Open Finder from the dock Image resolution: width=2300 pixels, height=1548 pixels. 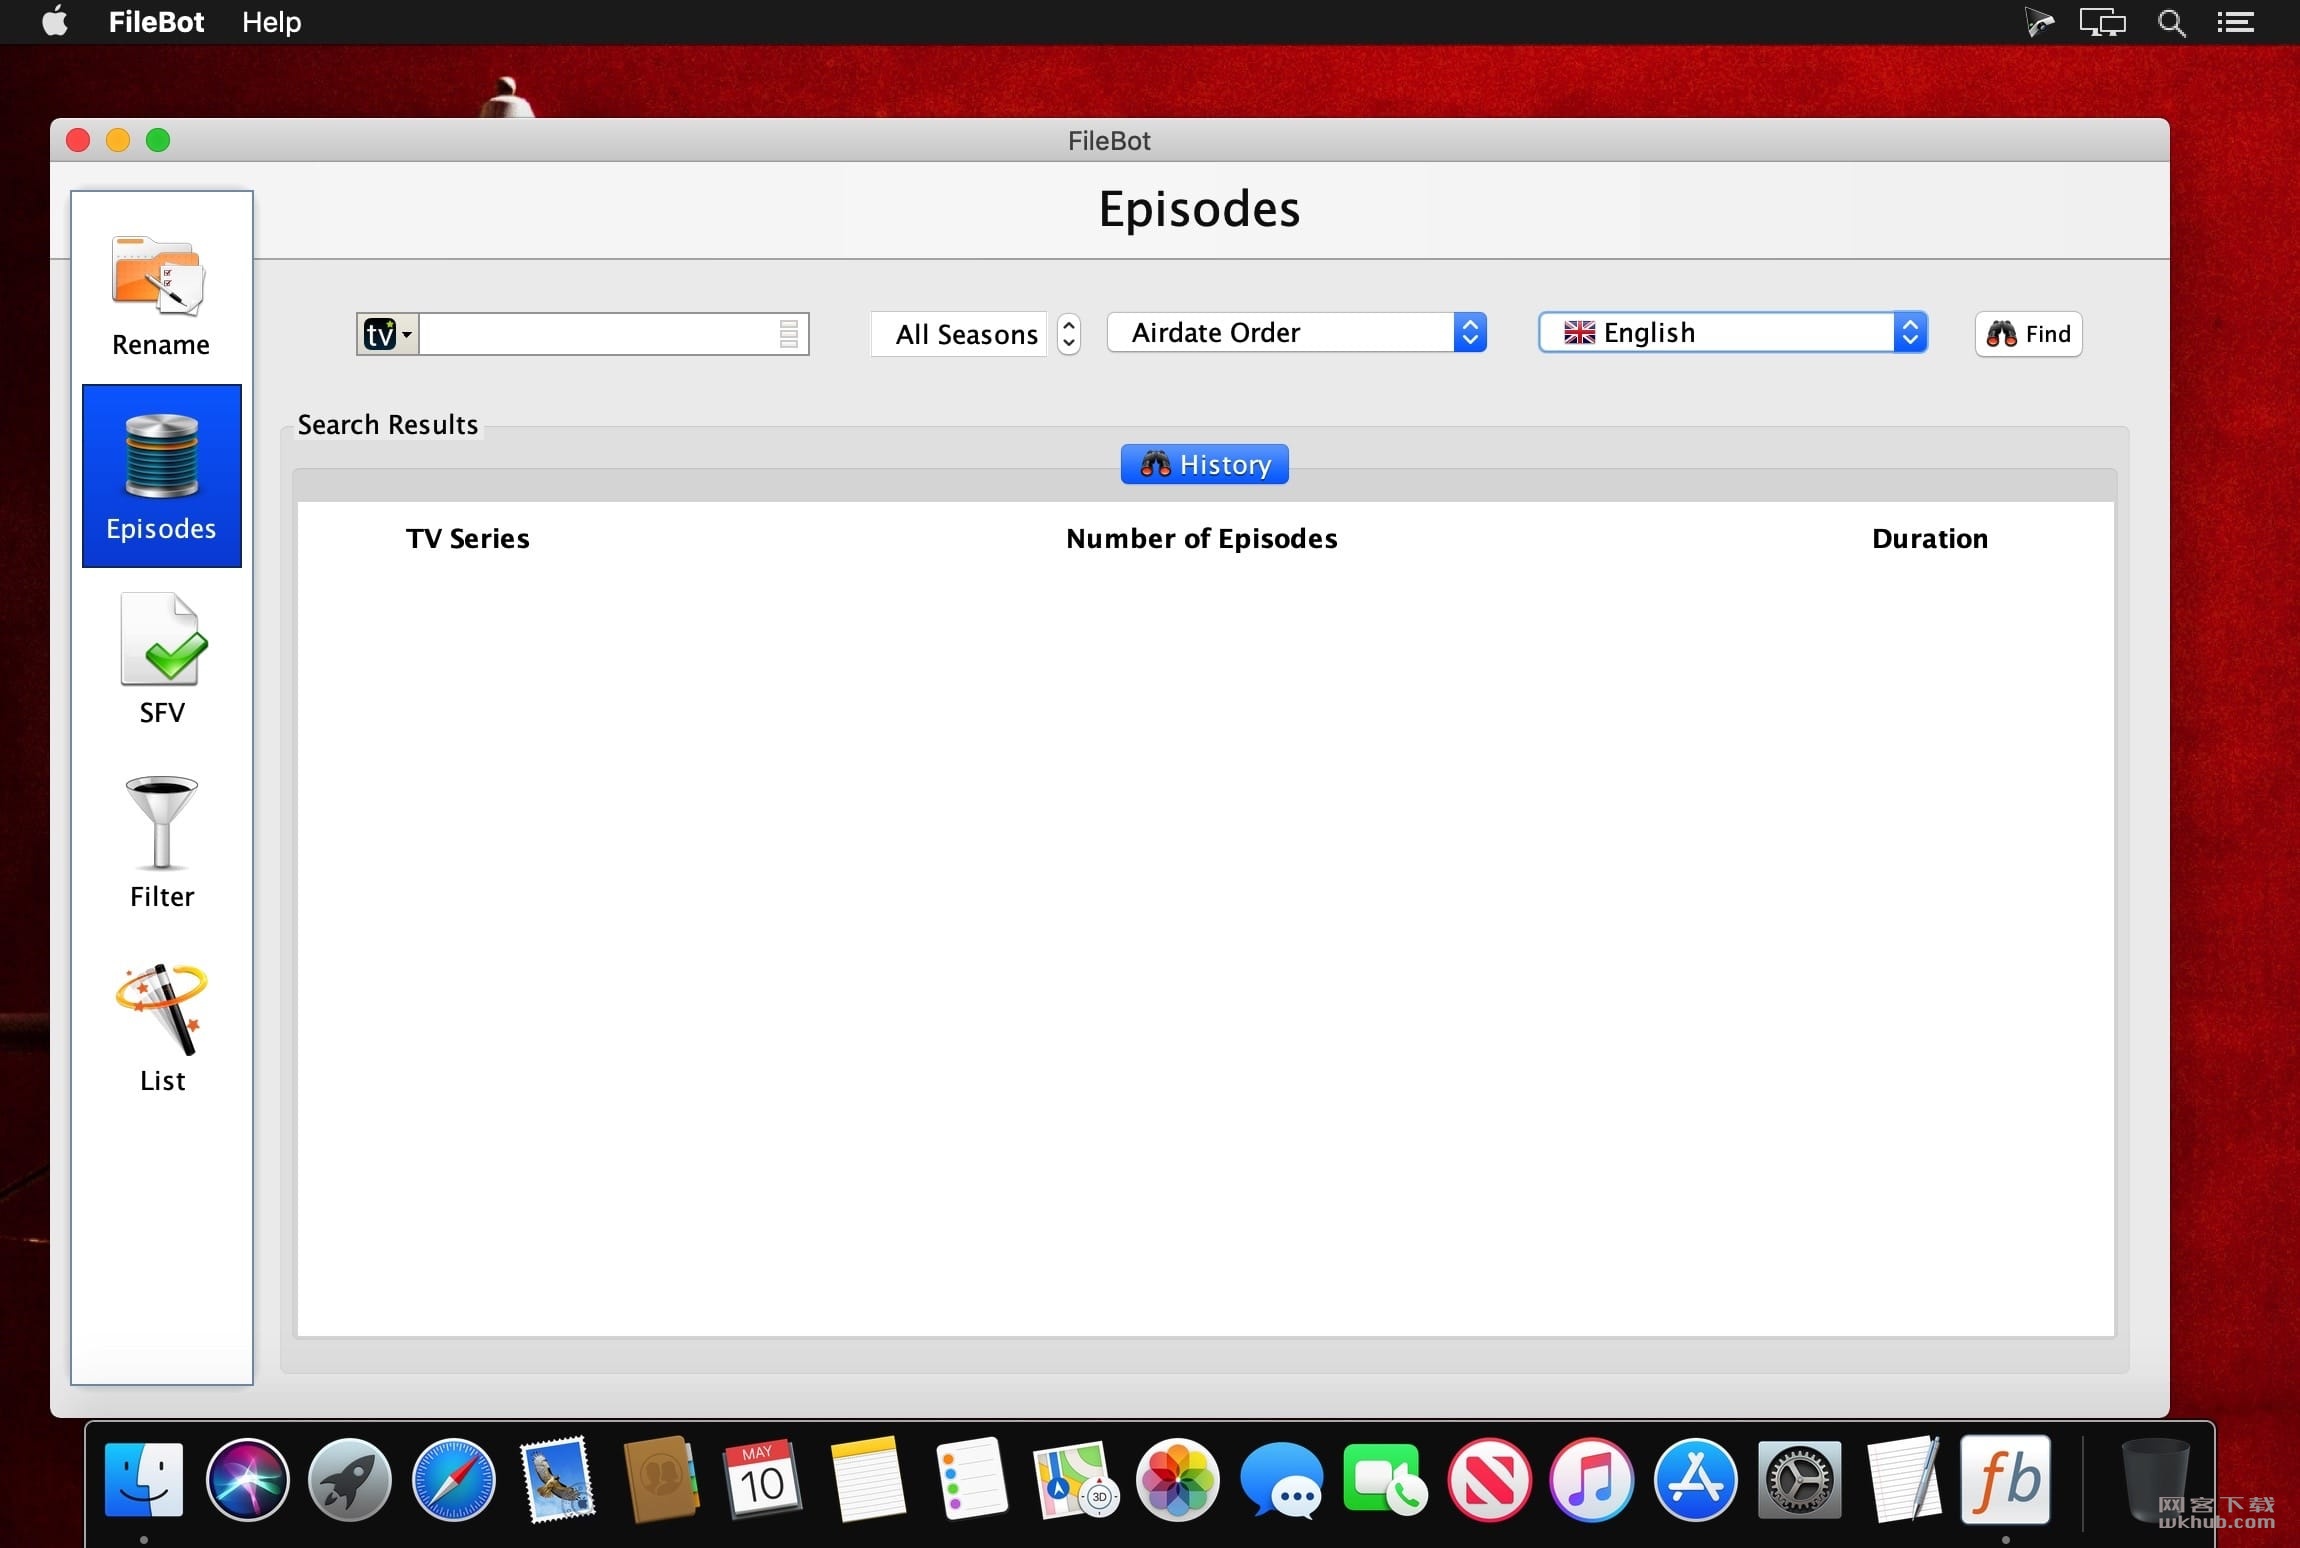click(144, 1479)
